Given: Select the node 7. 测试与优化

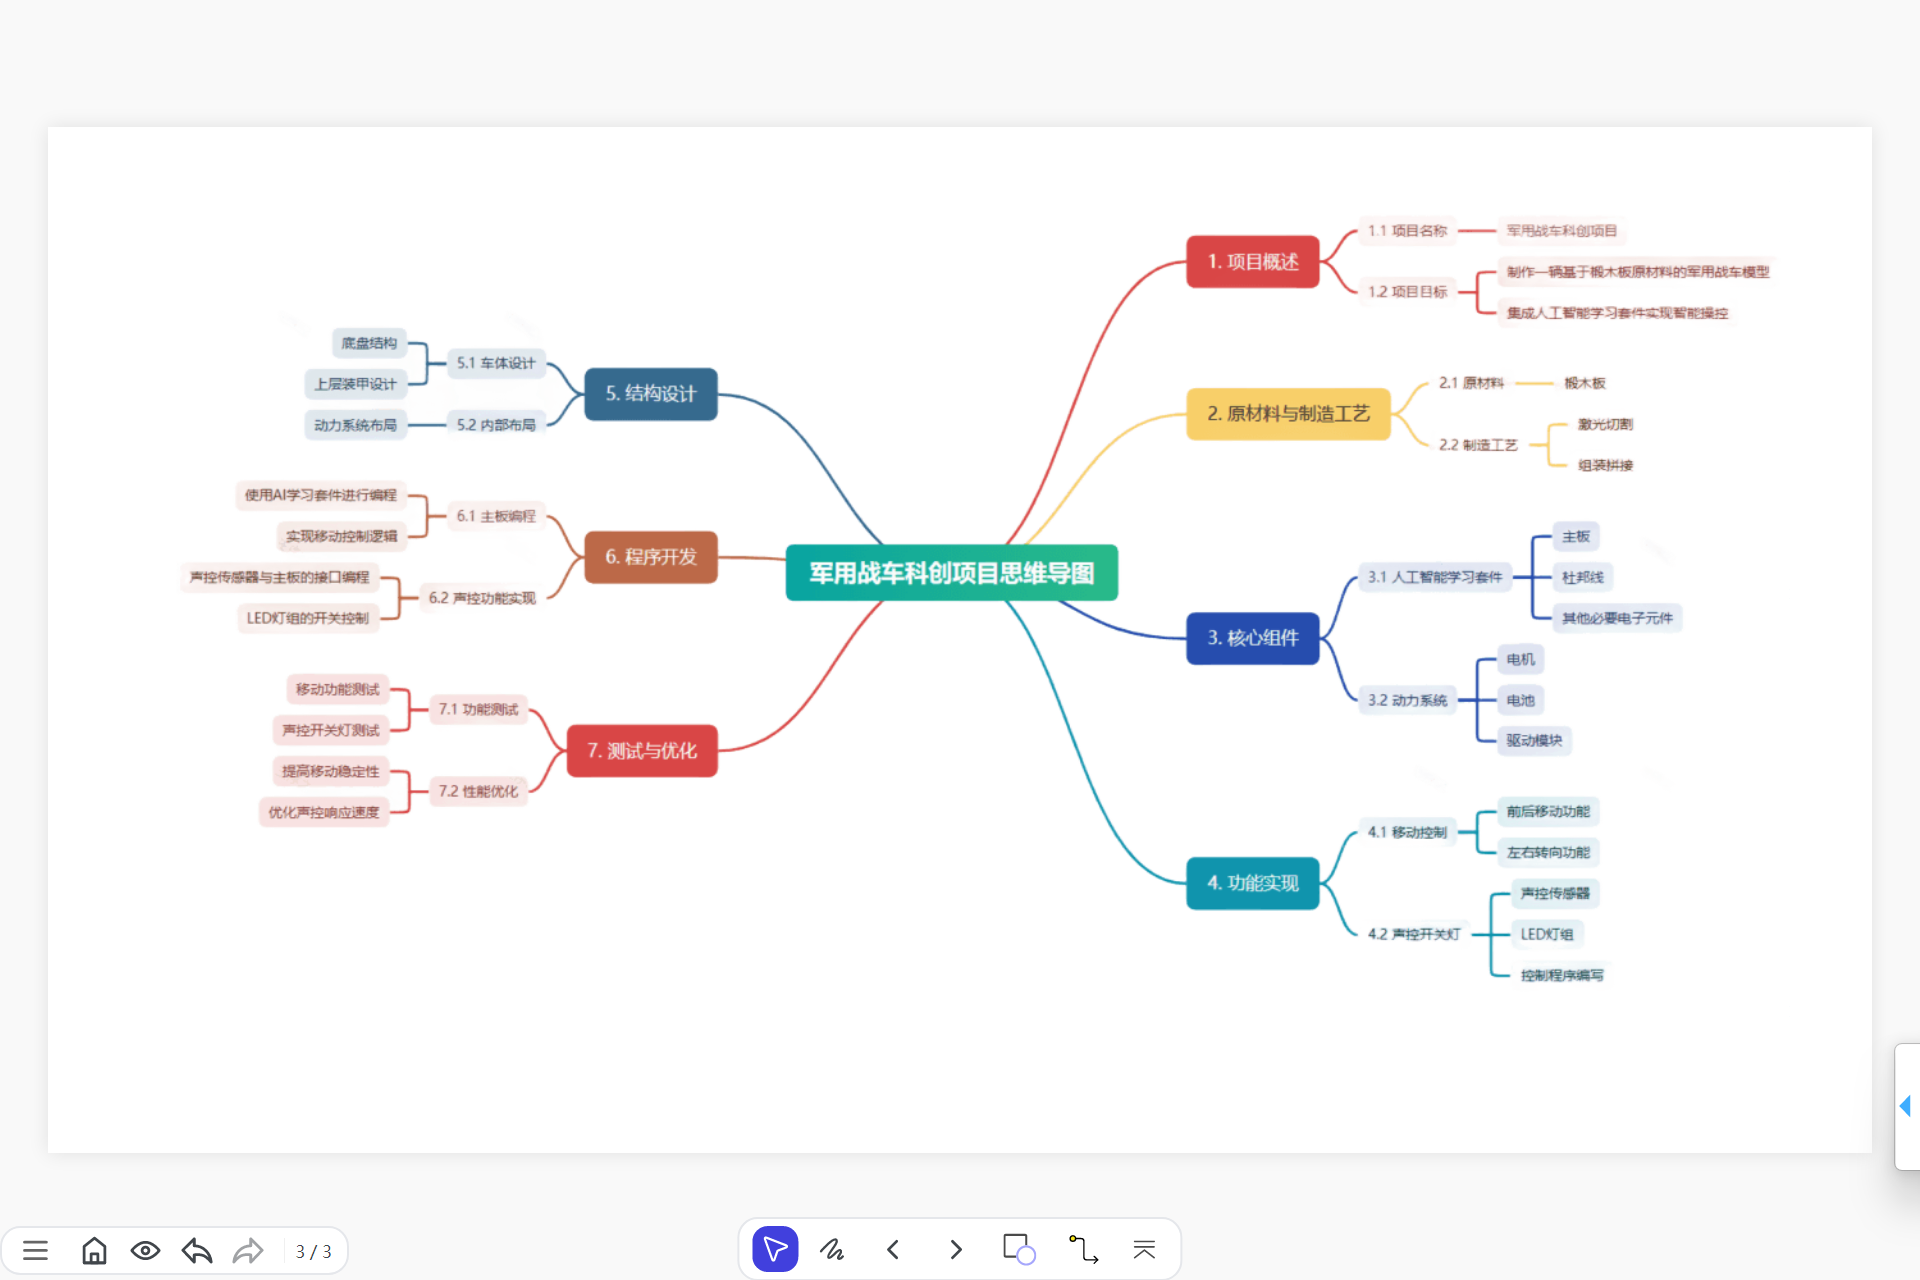Looking at the screenshot, I should 642,751.
